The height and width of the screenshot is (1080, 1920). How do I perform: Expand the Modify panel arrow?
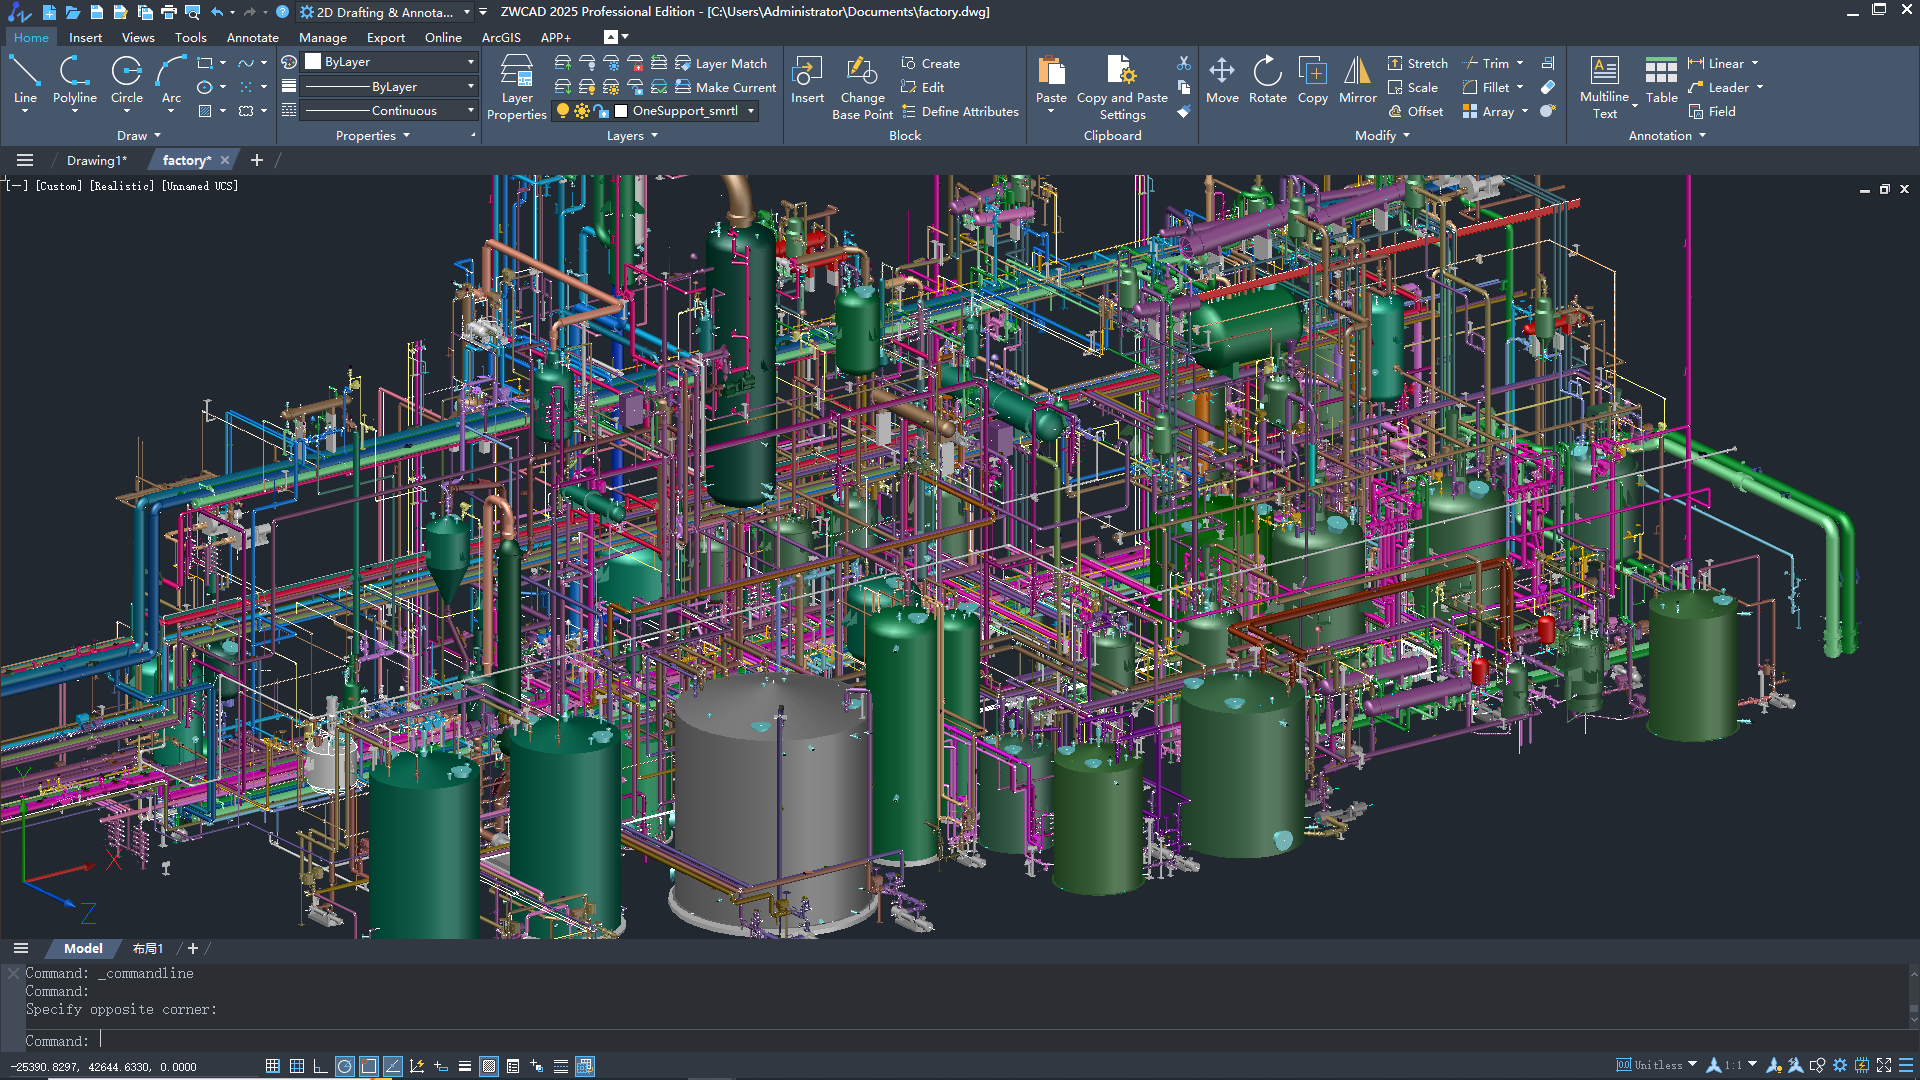click(1406, 136)
